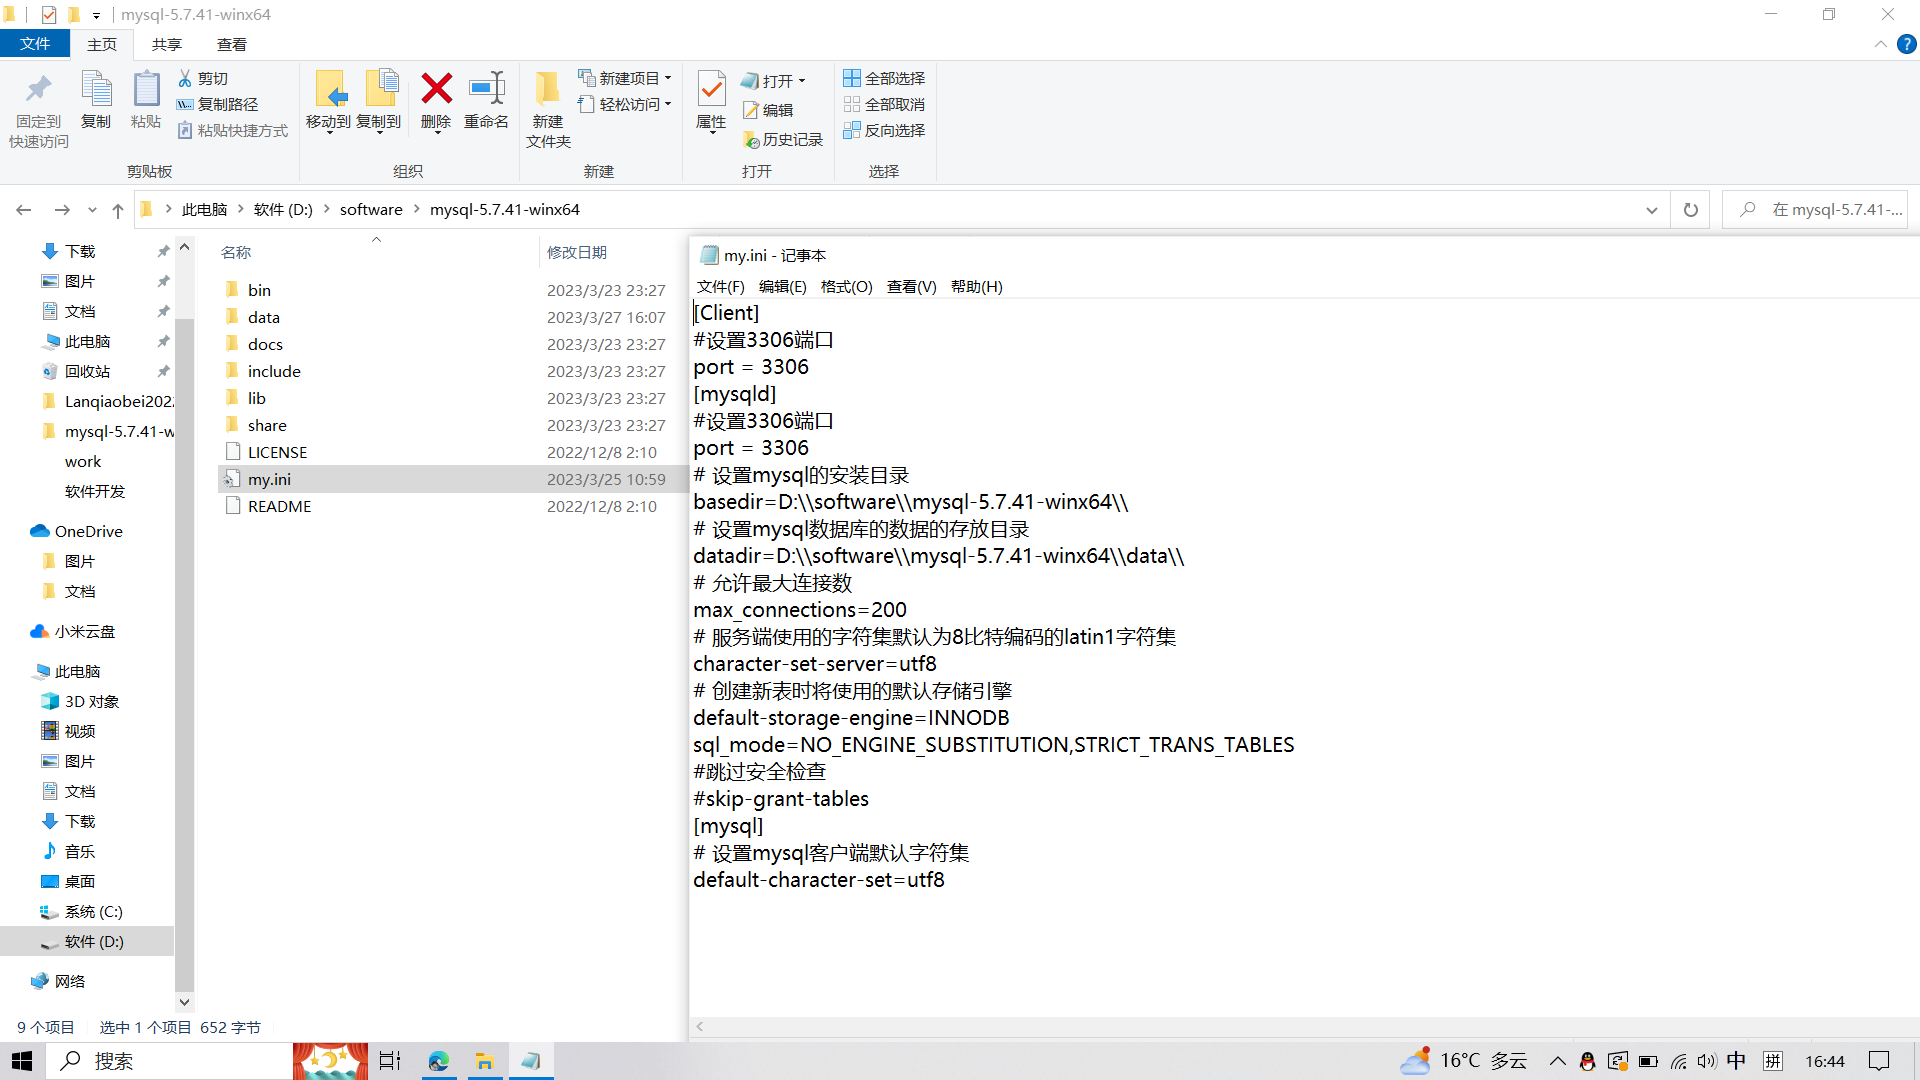Click the Forward navigation arrow
1920x1080 pixels.
coord(62,210)
